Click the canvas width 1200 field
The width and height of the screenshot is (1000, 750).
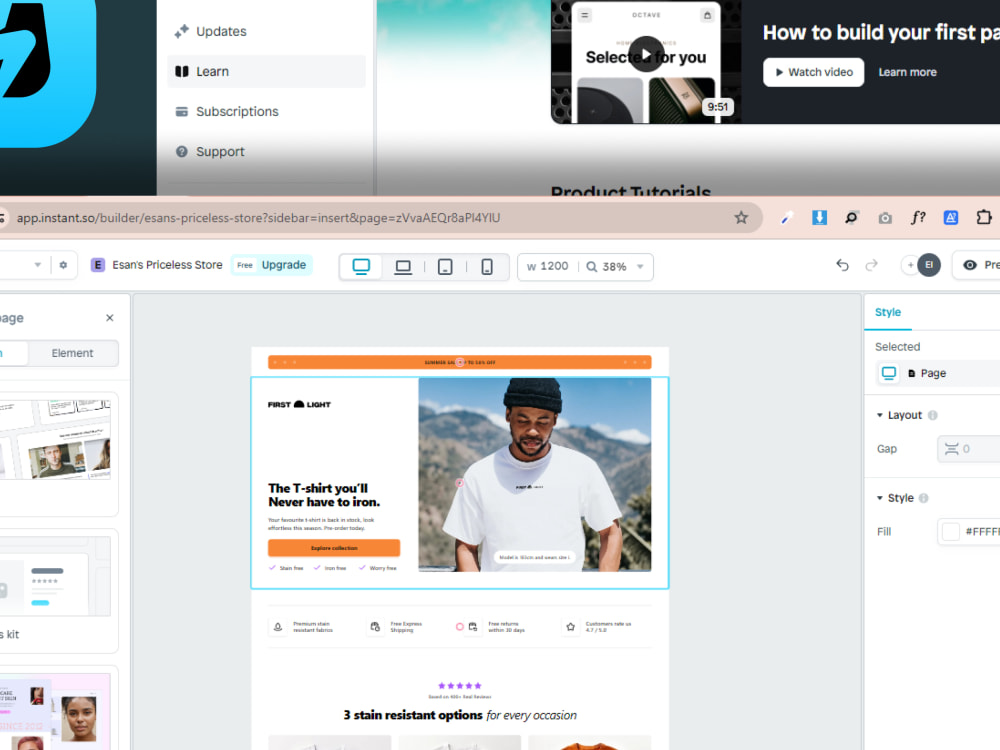click(x=548, y=267)
